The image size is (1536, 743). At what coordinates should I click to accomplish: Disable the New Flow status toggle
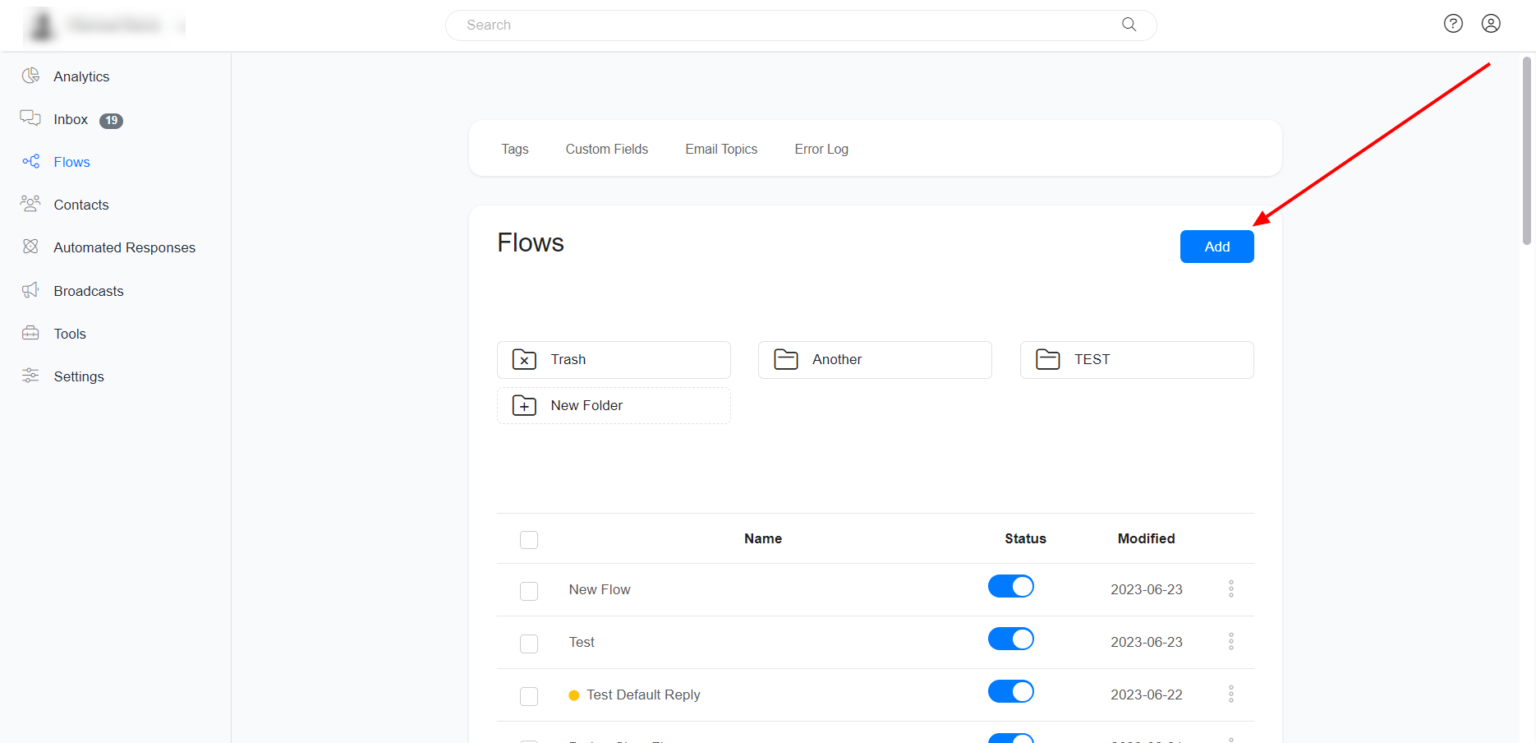click(1010, 585)
